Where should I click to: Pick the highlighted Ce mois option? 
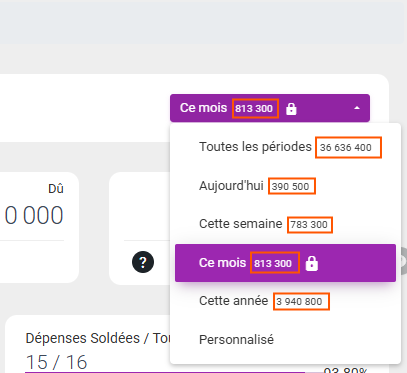tap(285, 263)
